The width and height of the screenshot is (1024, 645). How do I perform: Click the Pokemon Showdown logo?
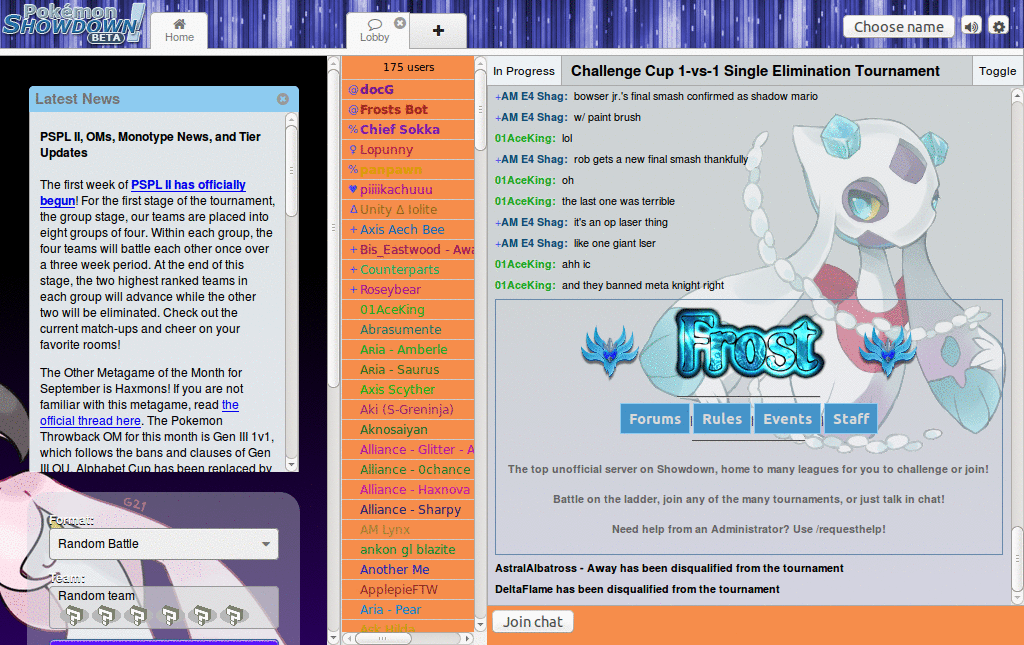[x=73, y=24]
